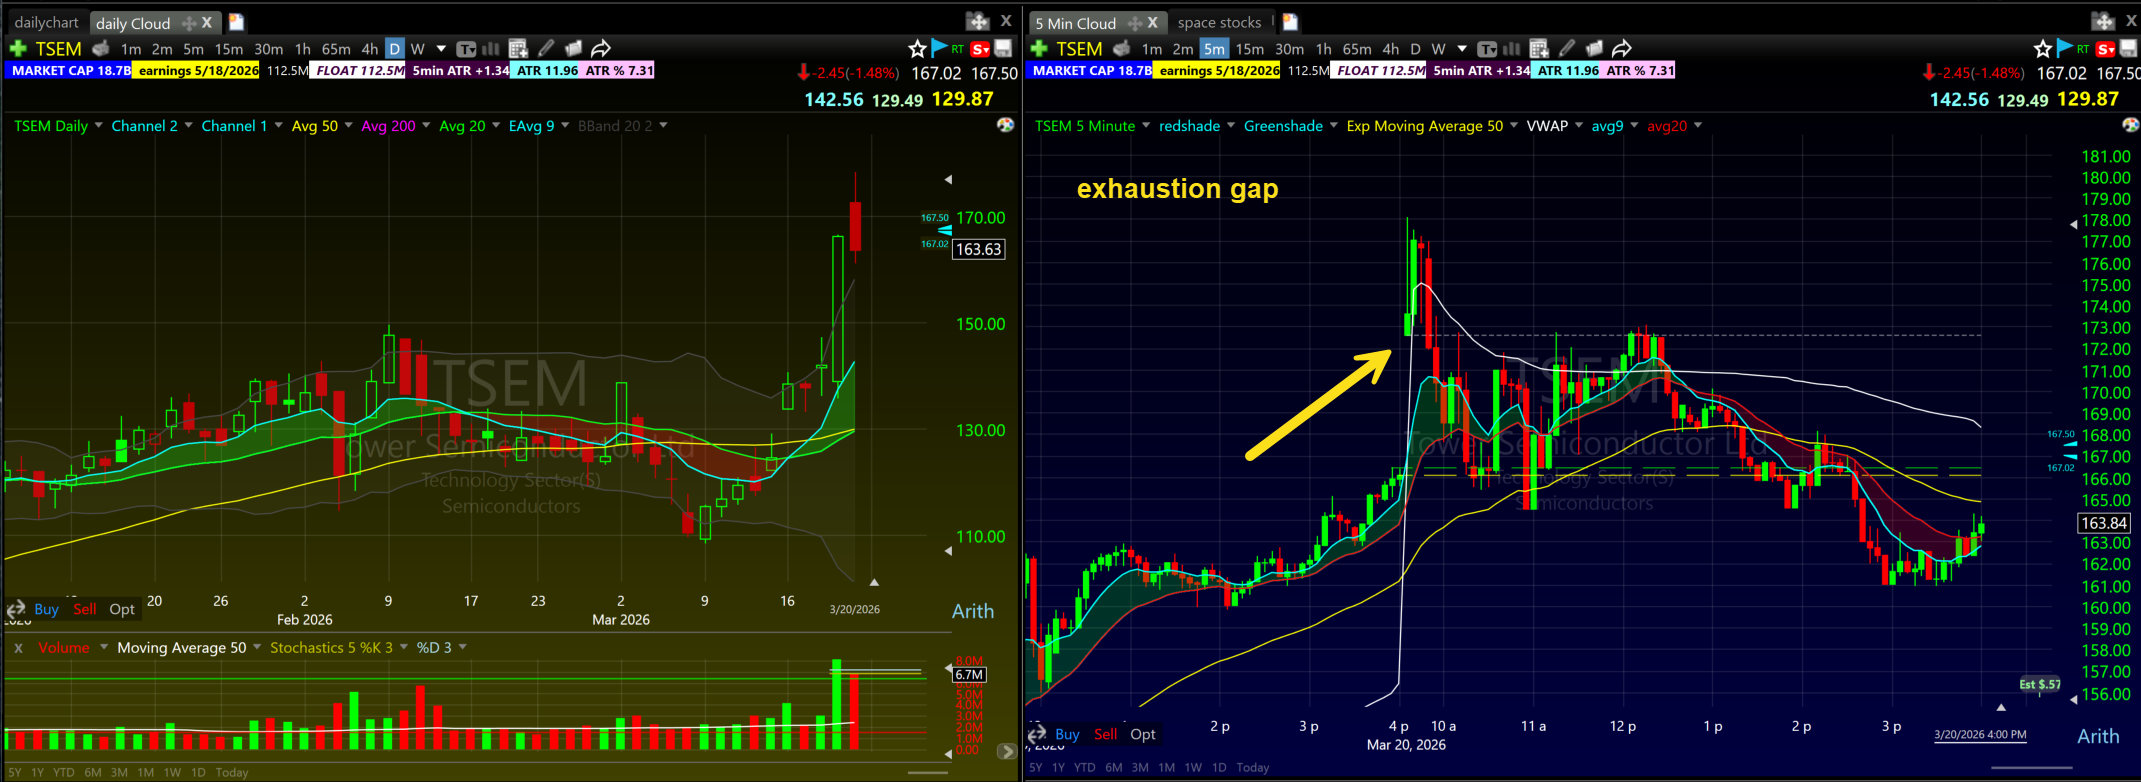Click the notes icon in left chart toolbar
Image resolution: width=2141 pixels, height=782 pixels.
573,48
